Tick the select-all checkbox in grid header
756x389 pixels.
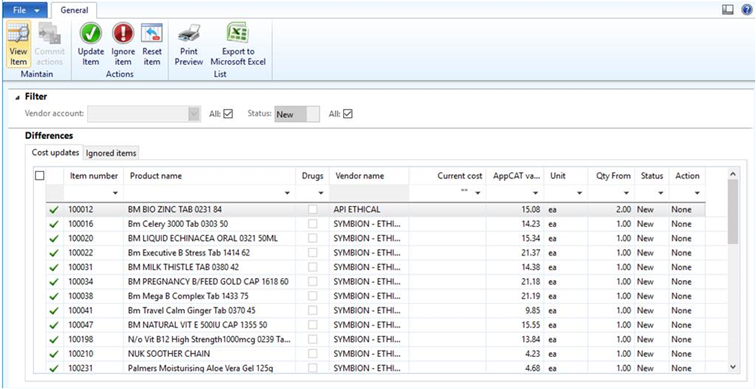click(40, 176)
